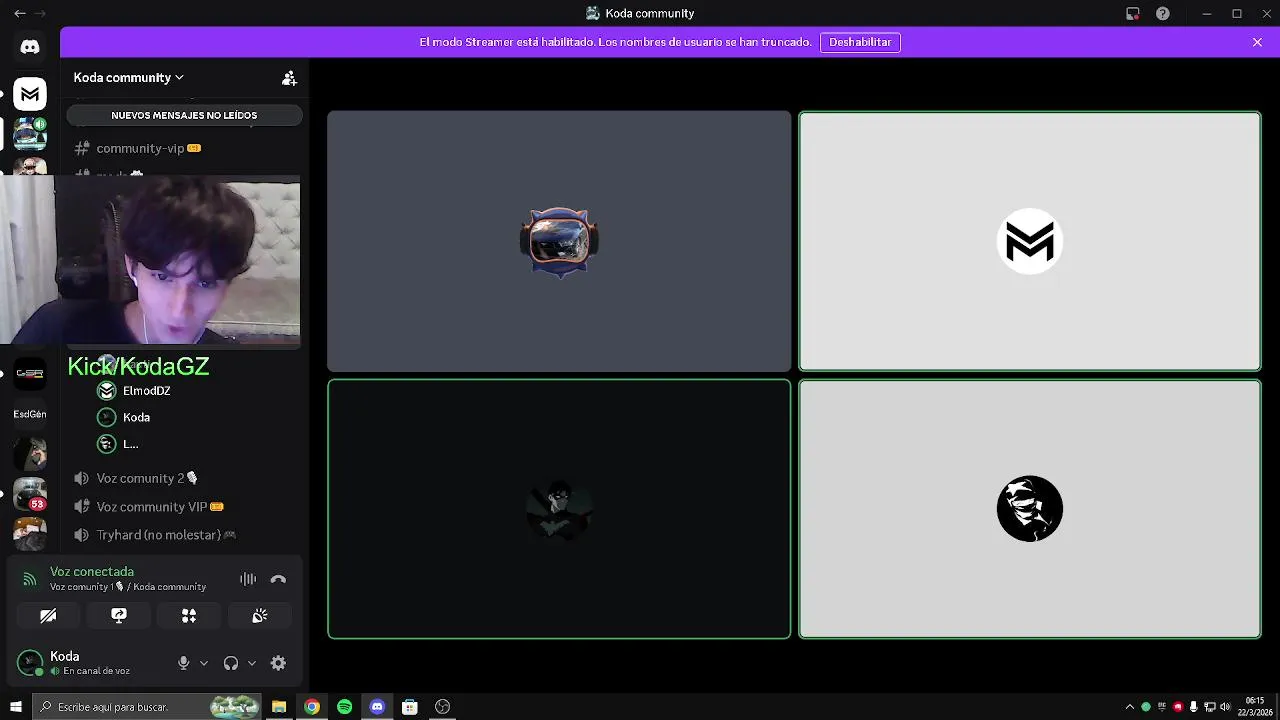Toggle microphone mute

point(183,663)
